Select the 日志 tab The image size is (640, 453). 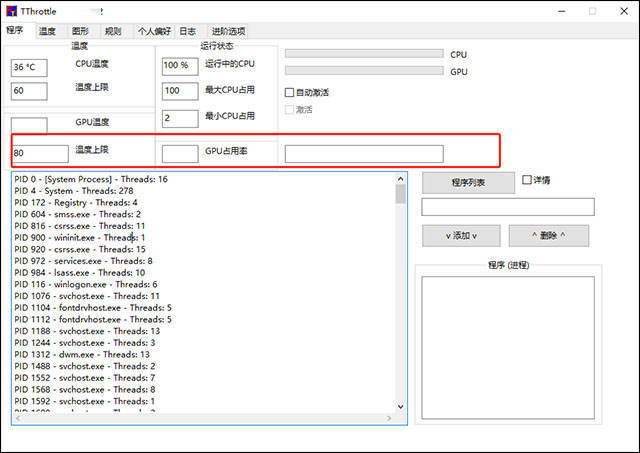pos(187,31)
